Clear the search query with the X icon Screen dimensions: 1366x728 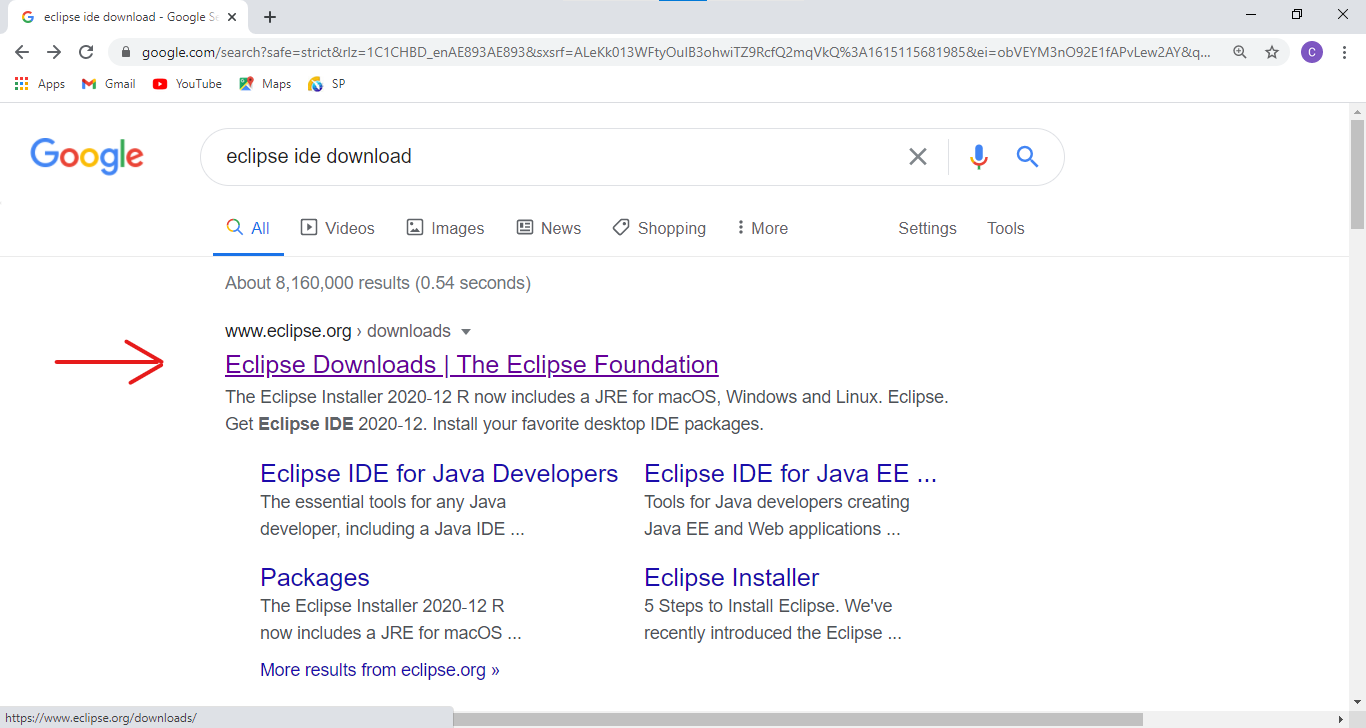click(917, 156)
